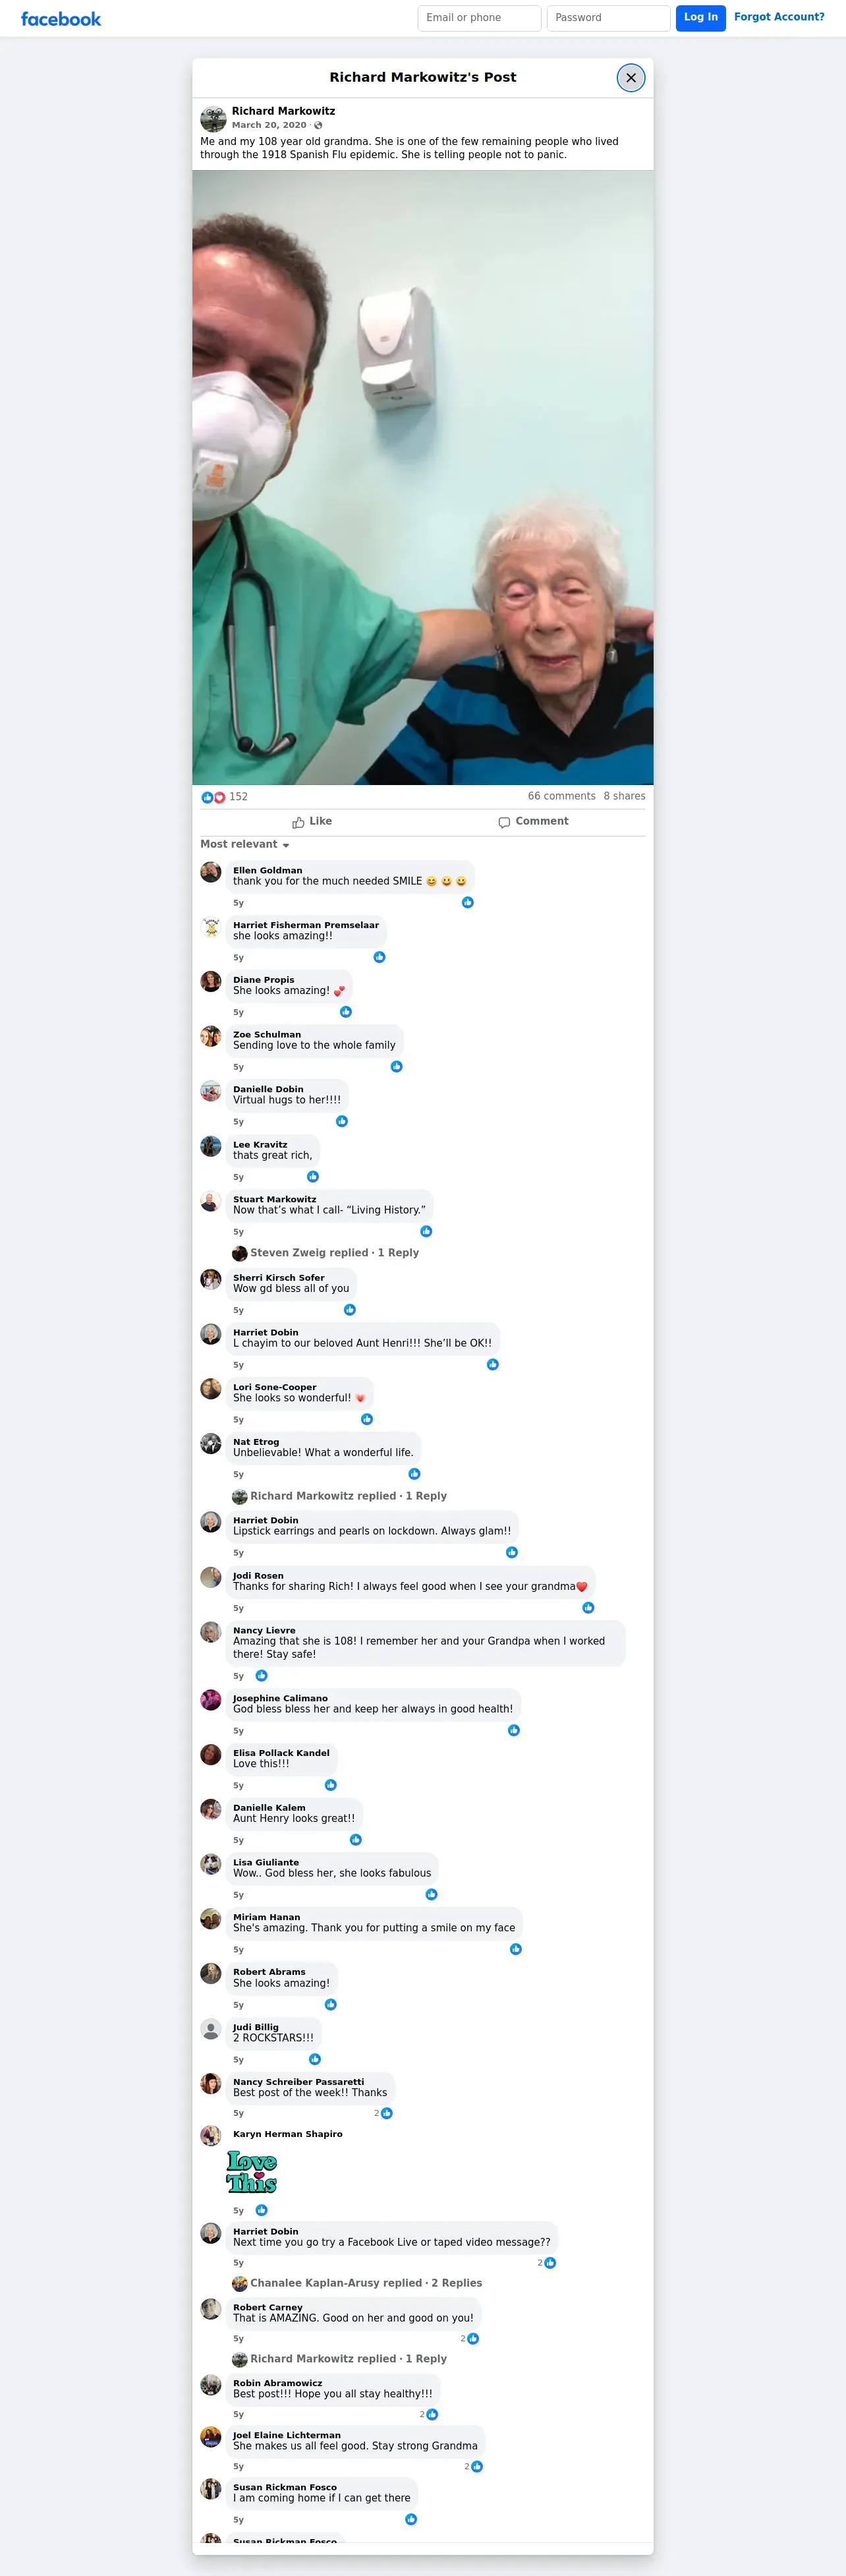Viewport: 846px width, 2576px height.
Task: Expand Chanalee Kaplan-Arusy replied 2 Replies
Action: click(357, 2283)
